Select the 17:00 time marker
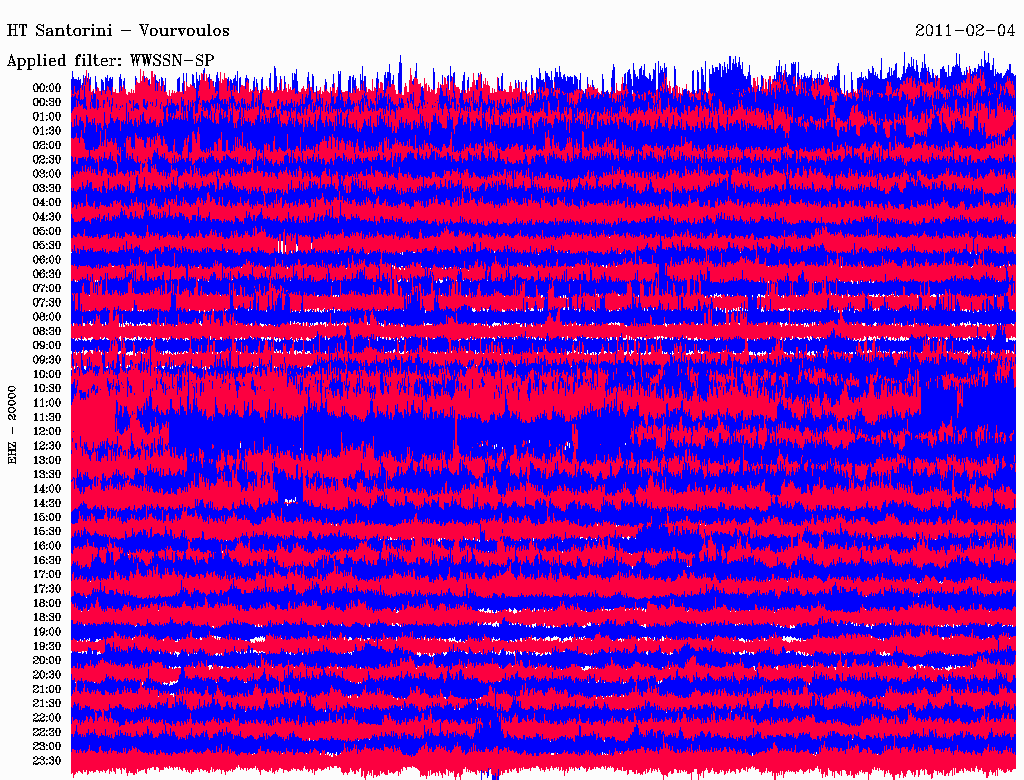Image resolution: width=1024 pixels, height=780 pixels. coord(47,574)
